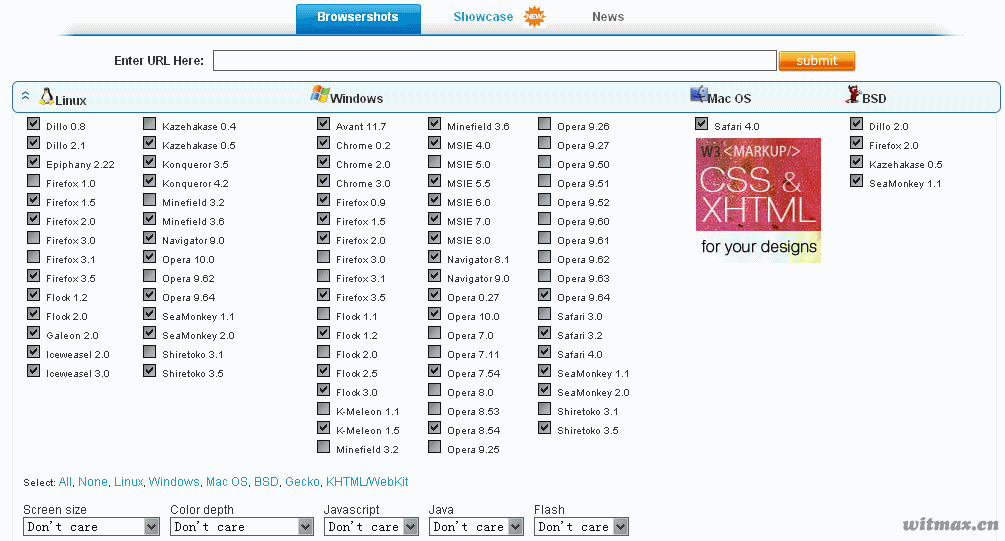This screenshot has width=1005, height=541.
Task: Uncheck MSIE 8.0
Action: point(435,237)
